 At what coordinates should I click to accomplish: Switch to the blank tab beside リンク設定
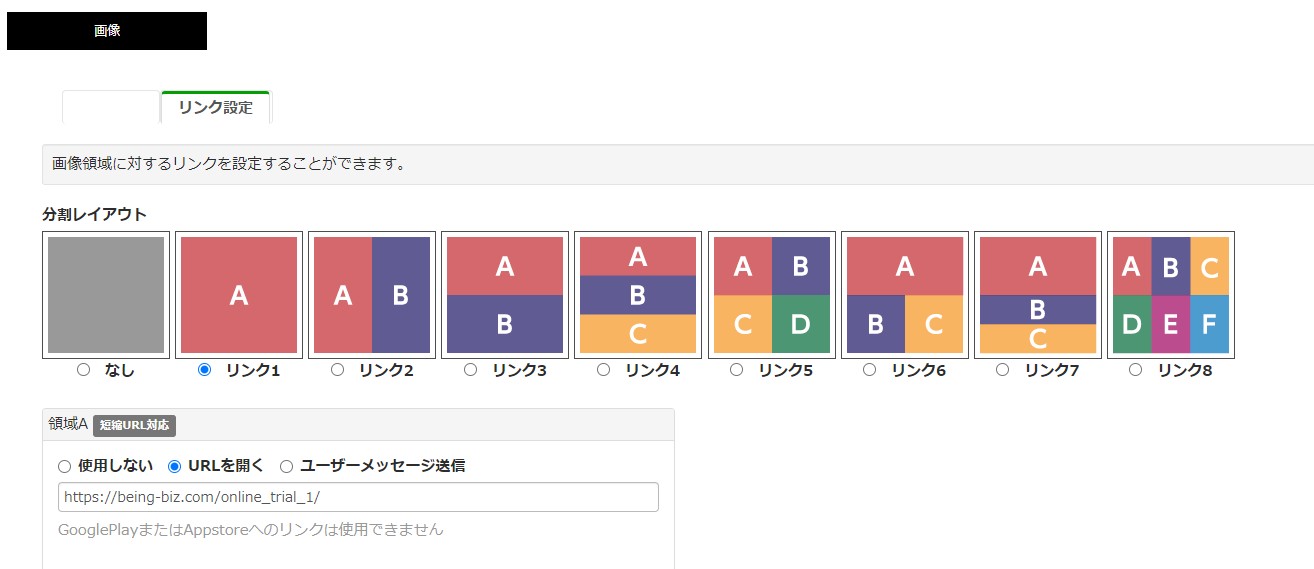(111, 108)
